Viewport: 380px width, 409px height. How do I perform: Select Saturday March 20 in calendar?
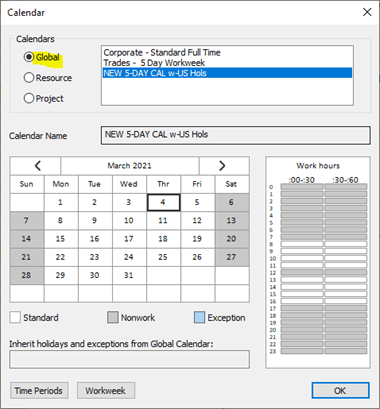click(232, 239)
